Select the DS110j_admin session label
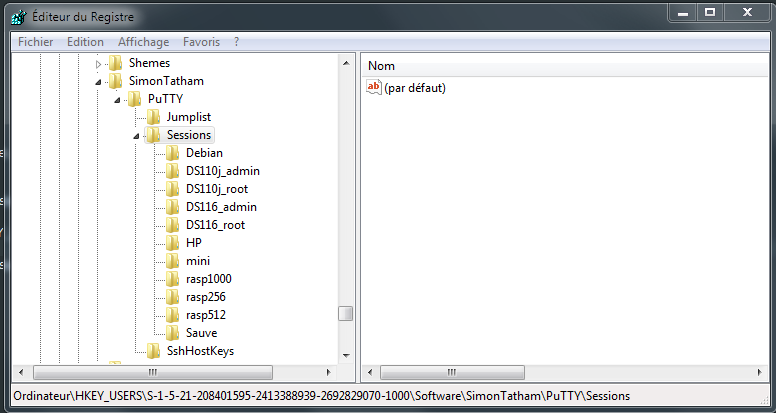 223,171
